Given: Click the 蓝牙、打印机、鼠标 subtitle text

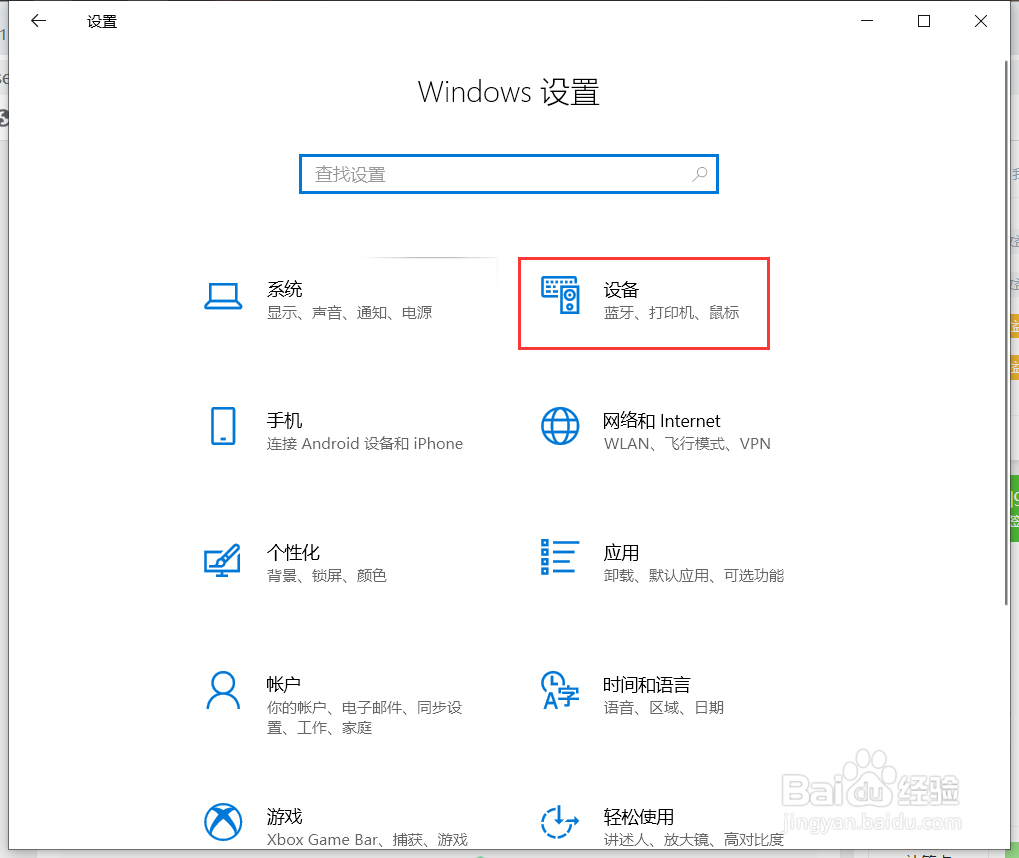Looking at the screenshot, I should [672, 312].
